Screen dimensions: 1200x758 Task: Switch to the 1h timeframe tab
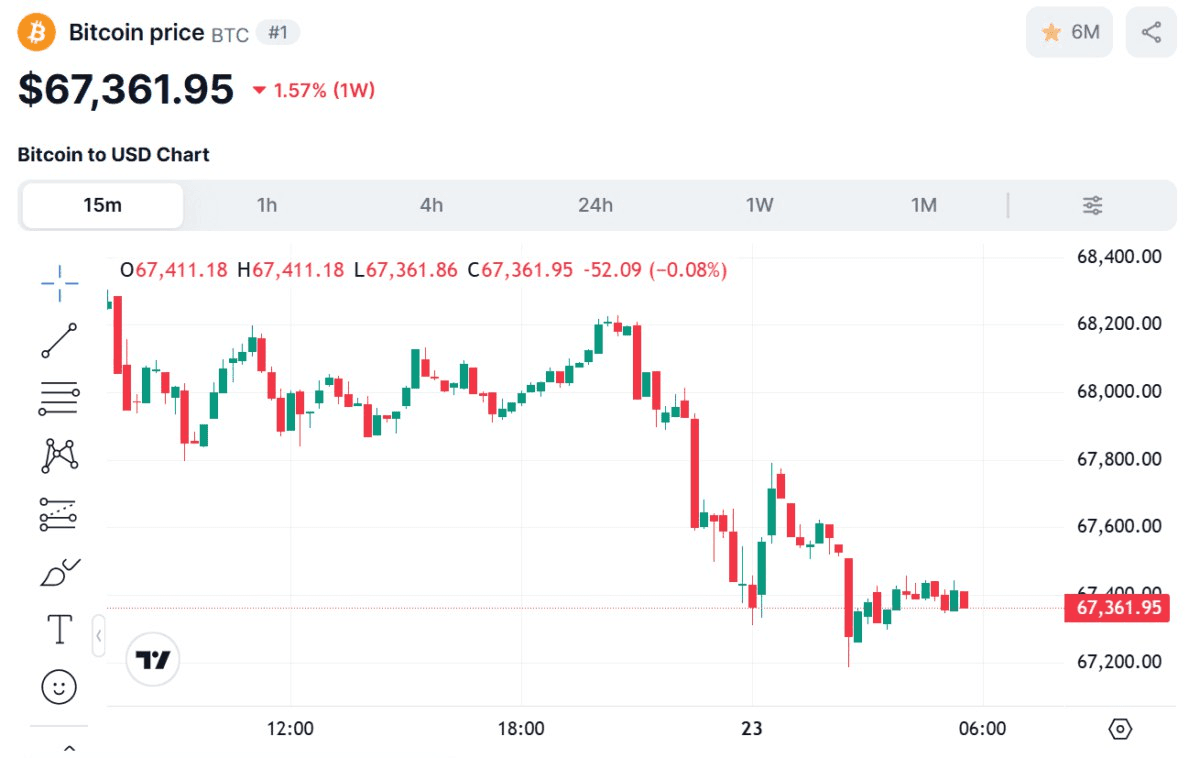tap(267, 206)
